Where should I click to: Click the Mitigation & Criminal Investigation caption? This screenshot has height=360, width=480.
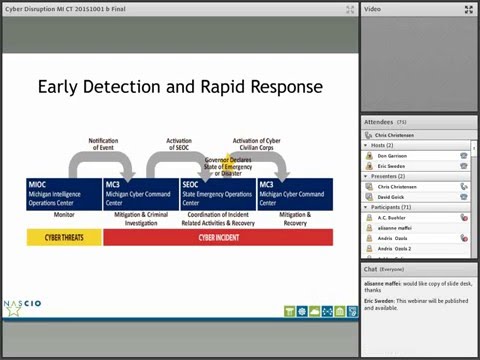tap(141, 219)
